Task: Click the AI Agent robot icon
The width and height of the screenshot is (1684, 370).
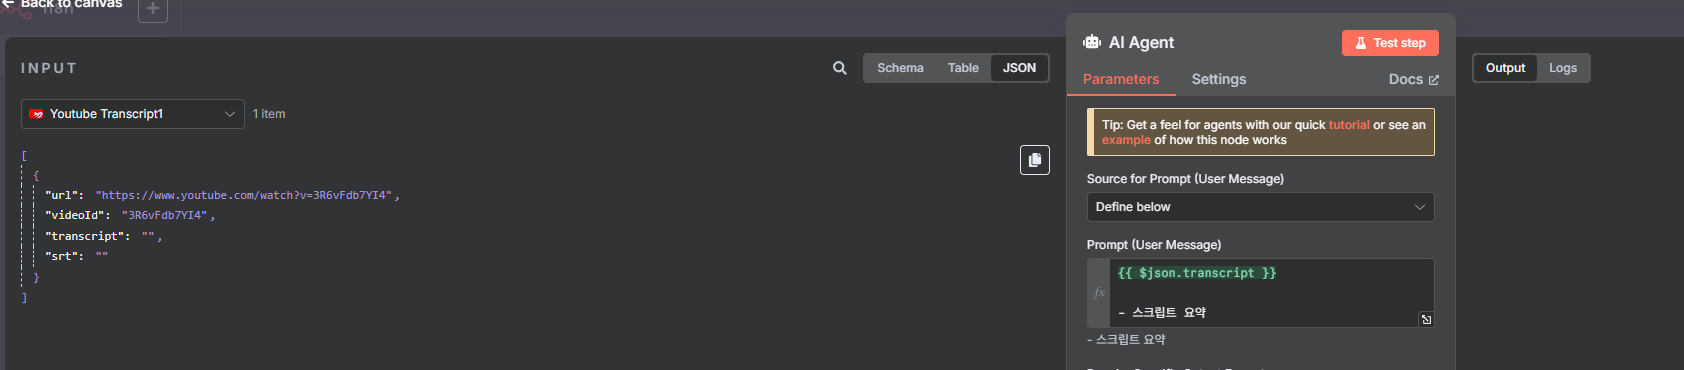Action: [1092, 42]
